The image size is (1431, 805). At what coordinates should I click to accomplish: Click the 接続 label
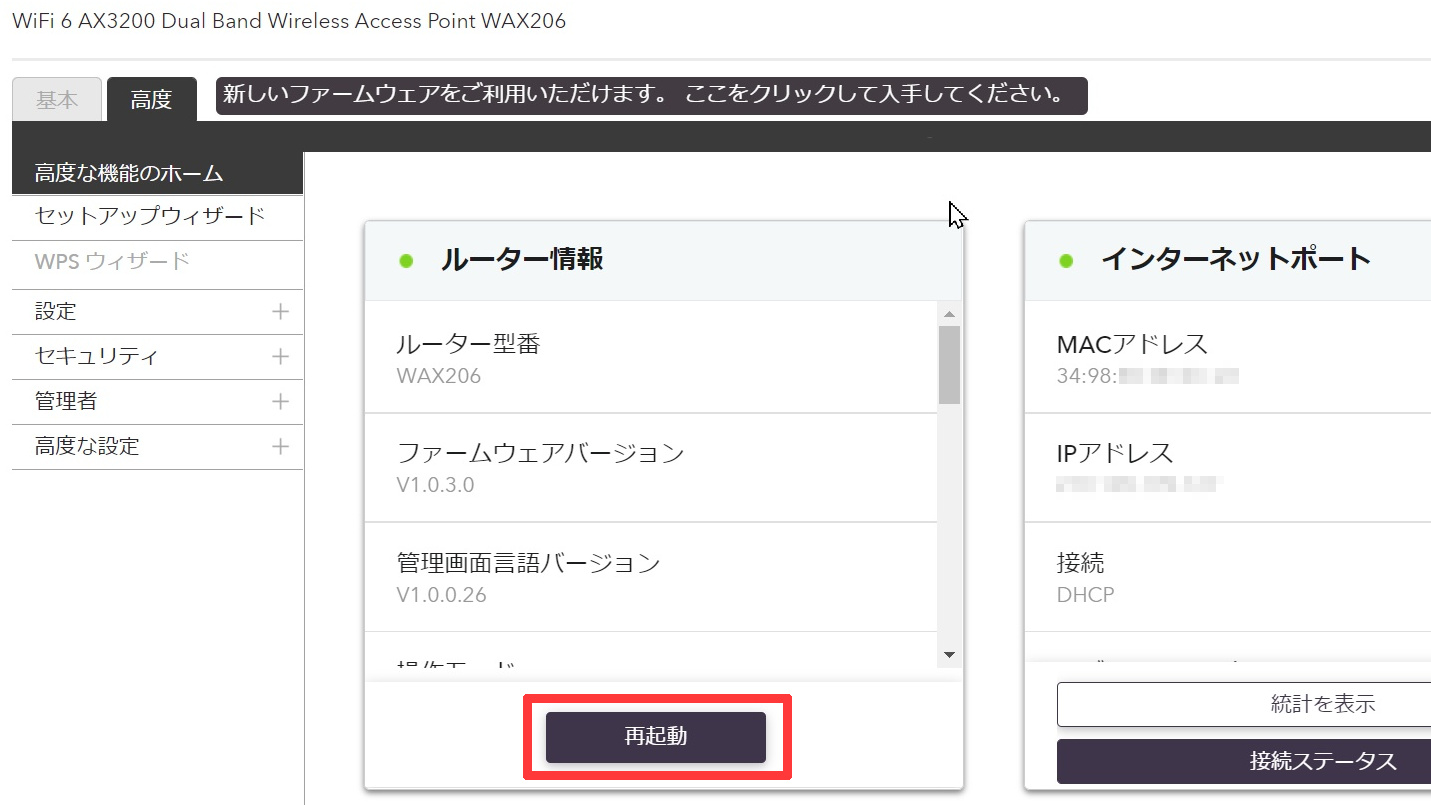(1081, 563)
